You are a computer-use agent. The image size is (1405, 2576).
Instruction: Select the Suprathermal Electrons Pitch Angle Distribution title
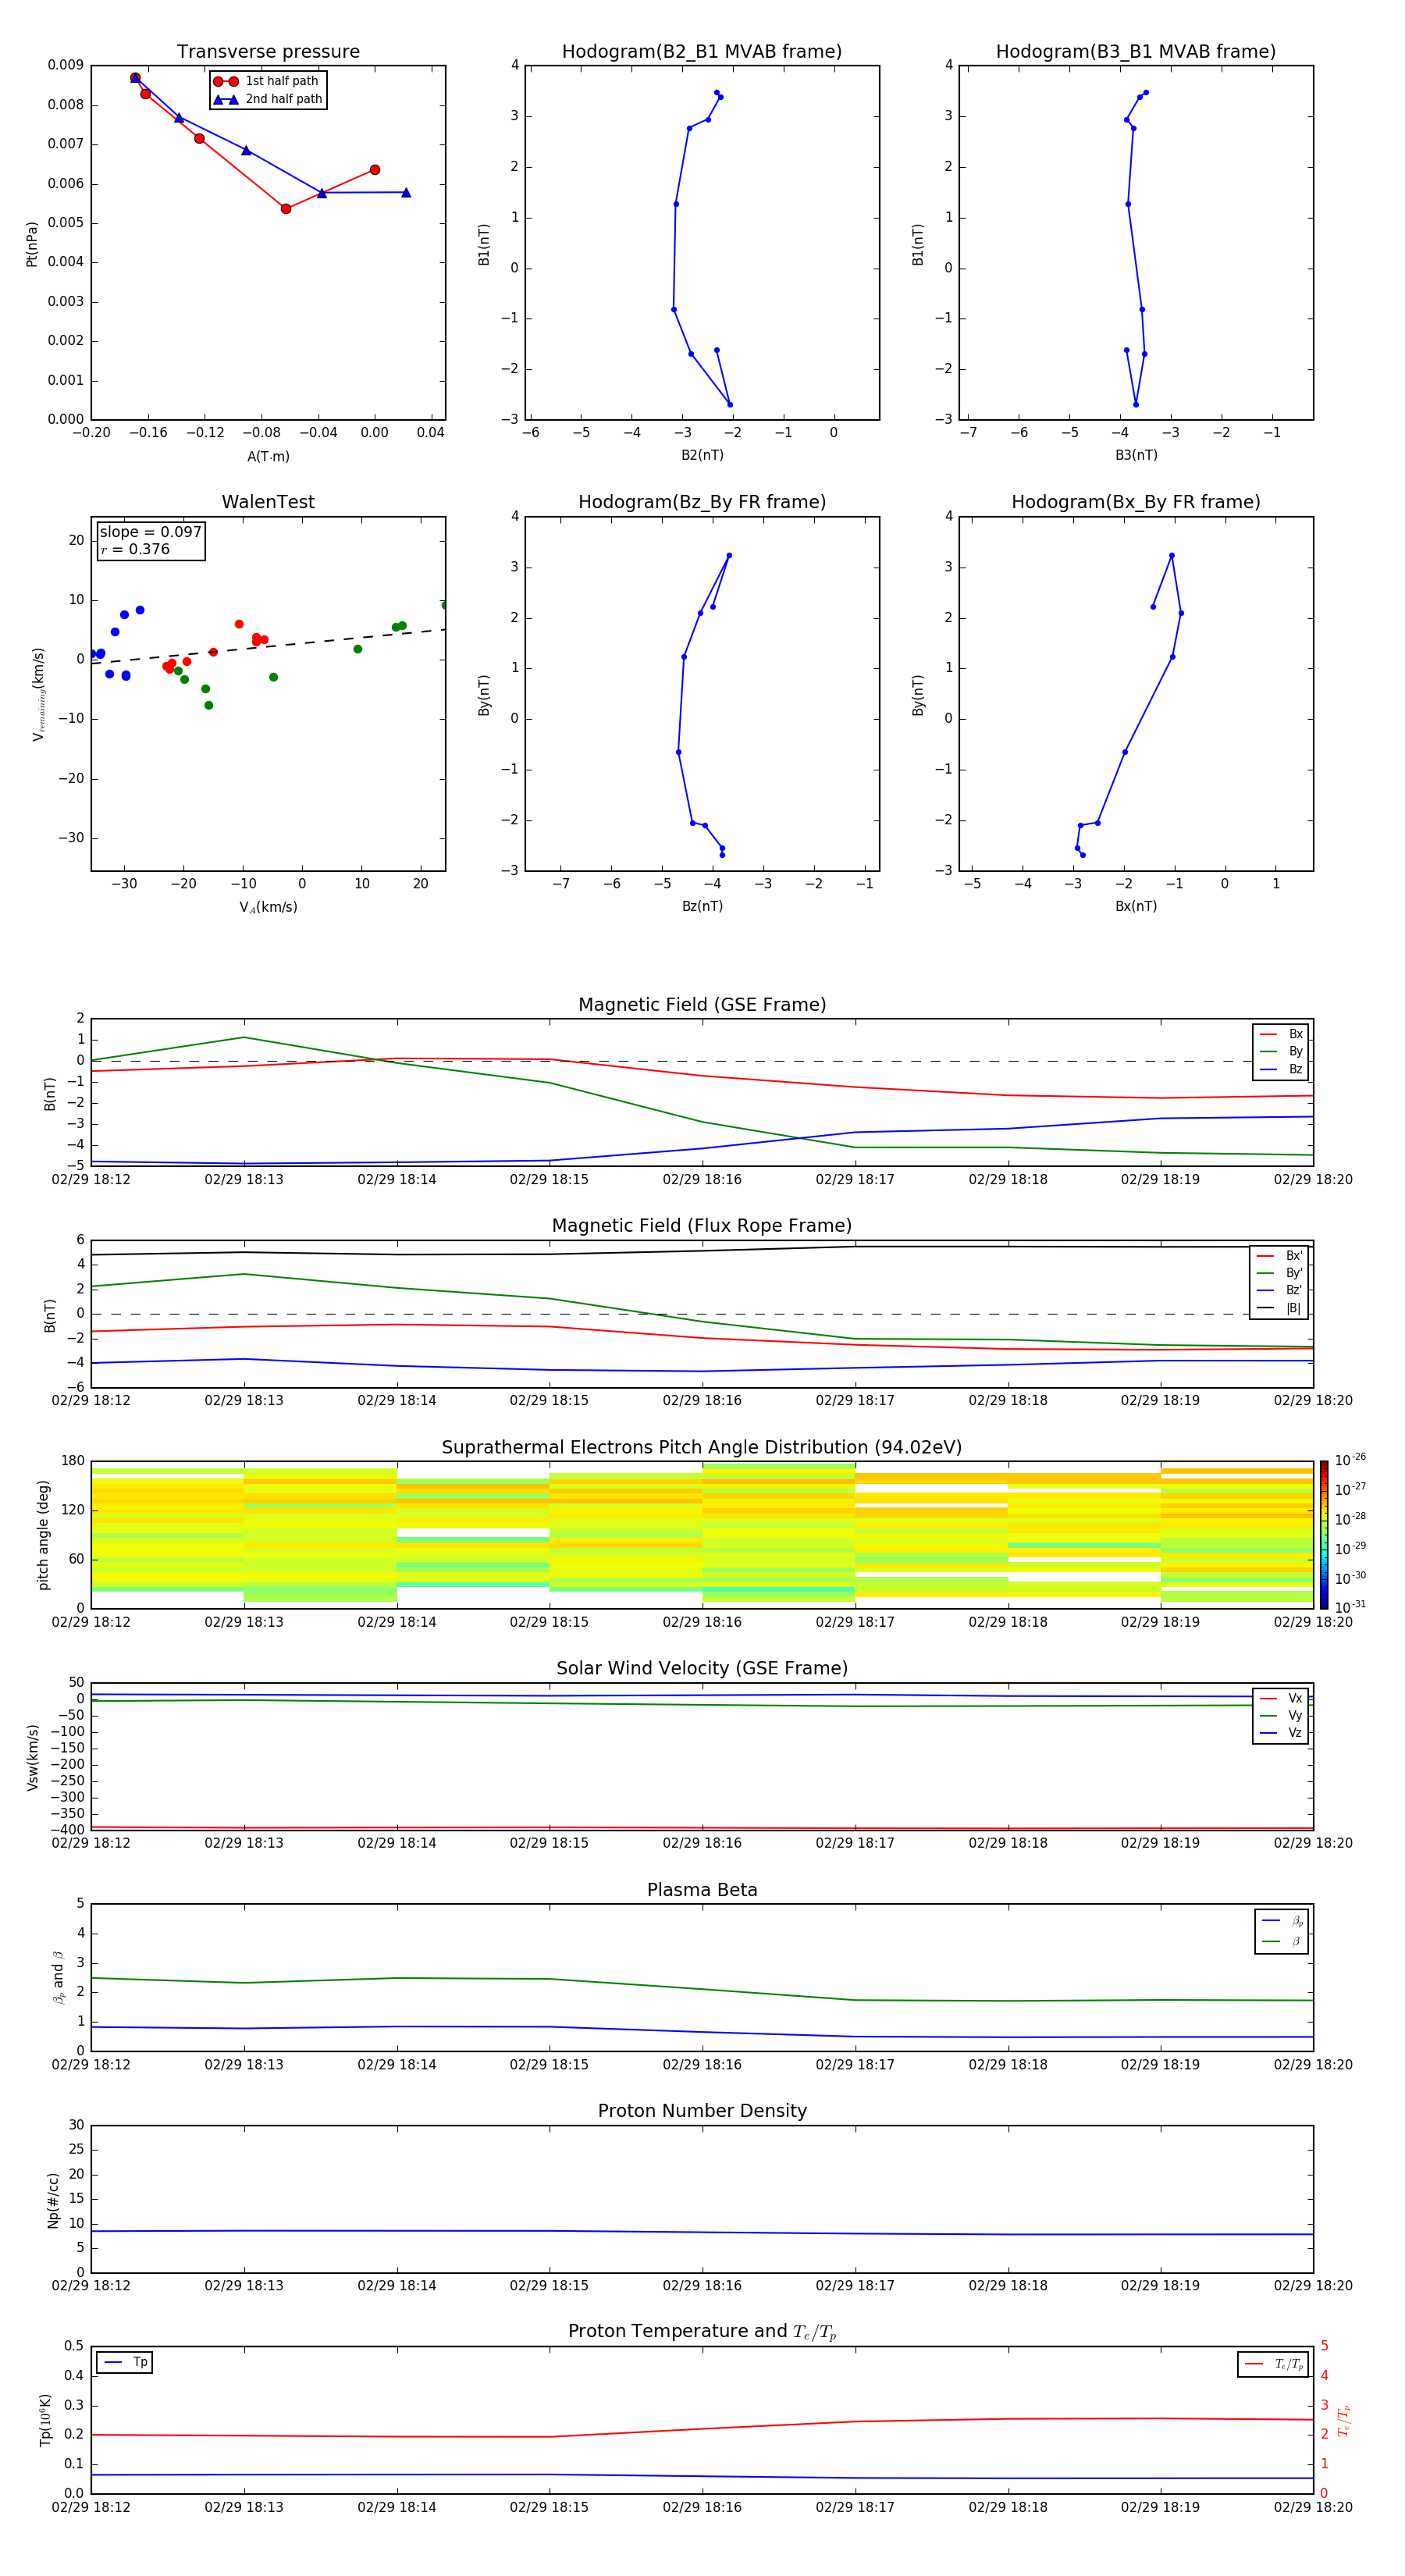coord(702,1448)
